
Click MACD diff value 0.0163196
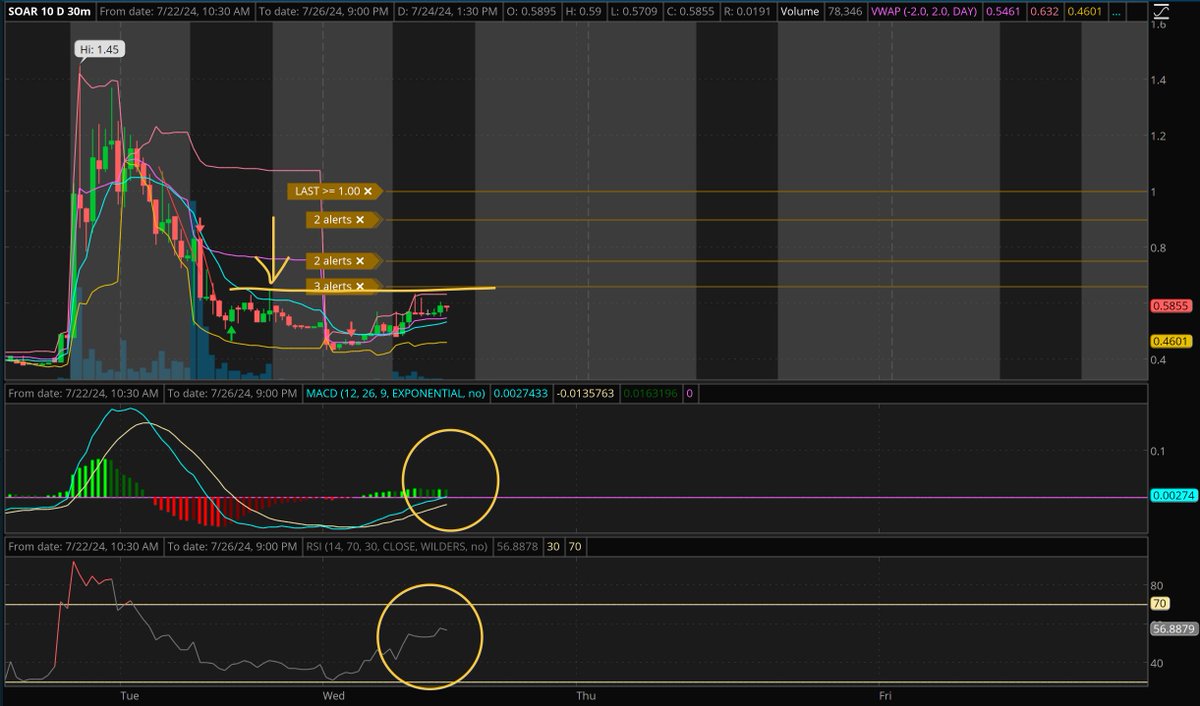650,393
